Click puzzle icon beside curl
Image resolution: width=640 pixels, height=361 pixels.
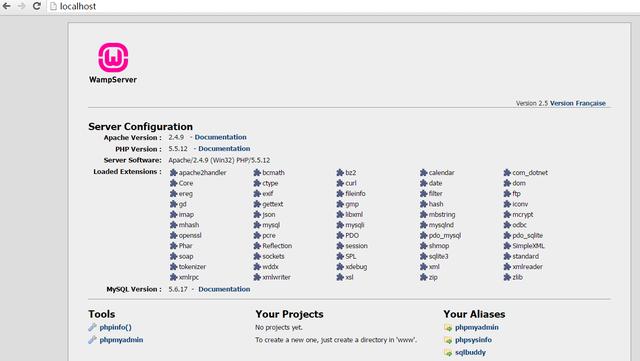pos(340,183)
